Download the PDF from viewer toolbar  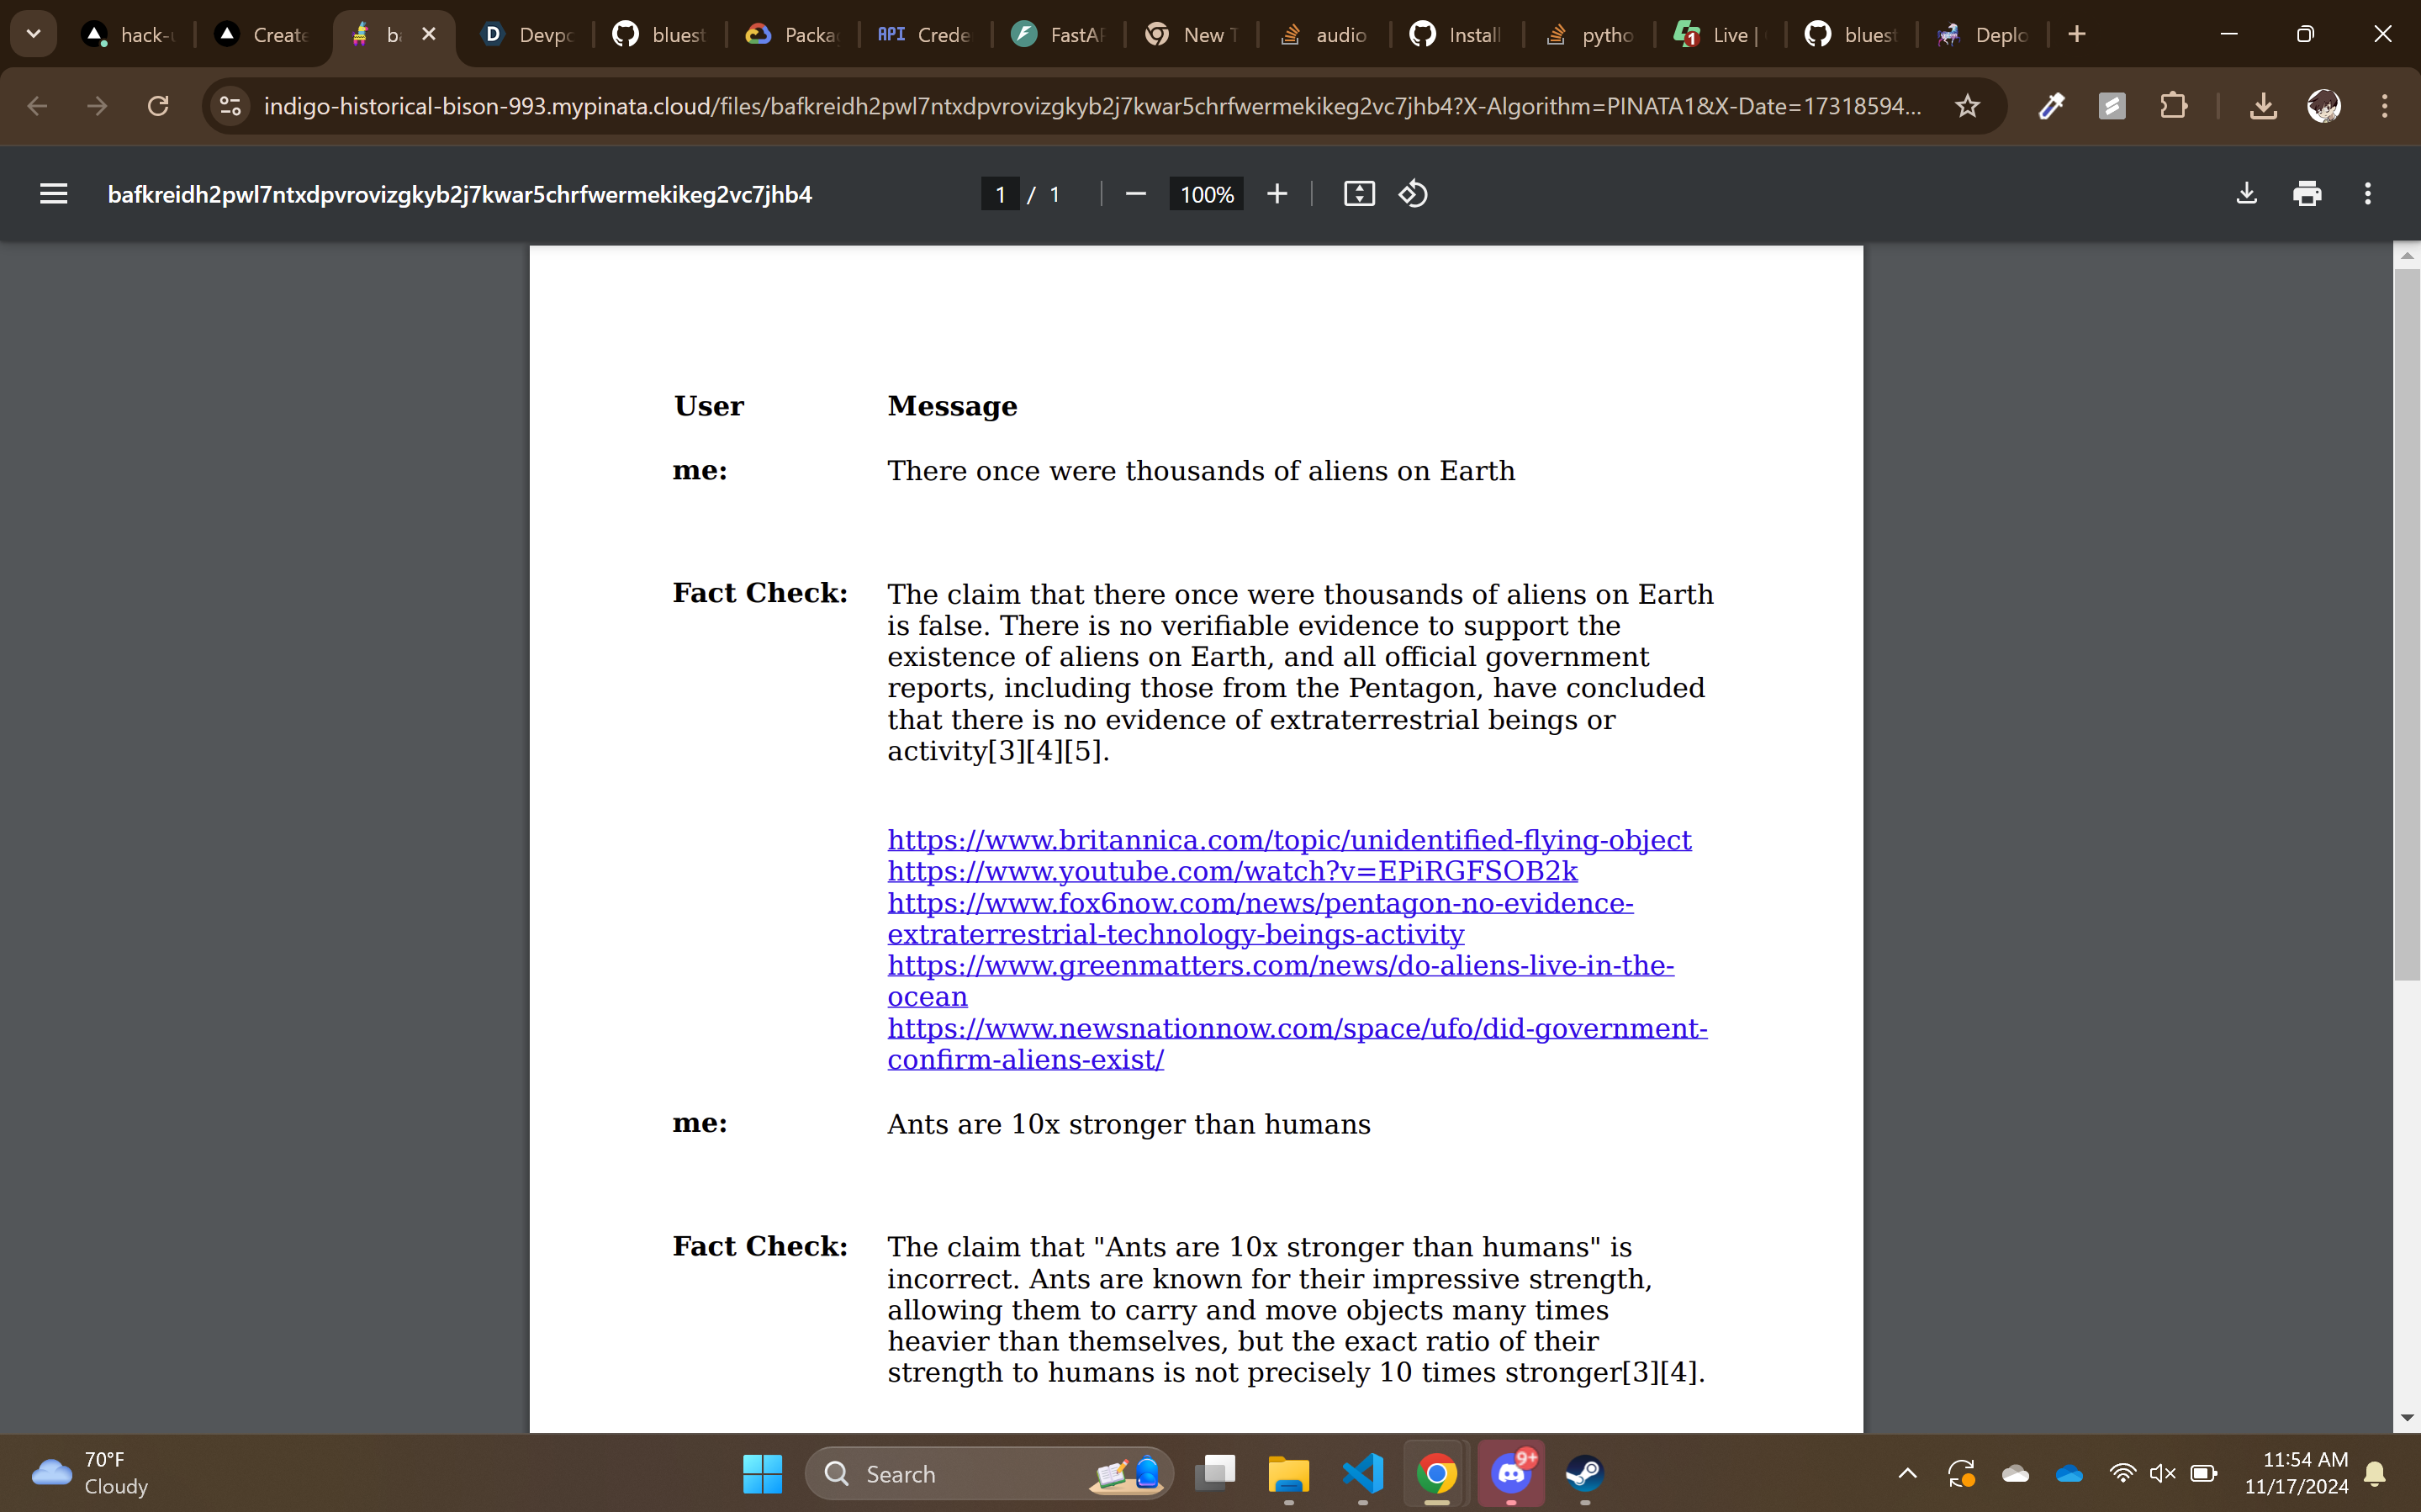pos(2246,194)
